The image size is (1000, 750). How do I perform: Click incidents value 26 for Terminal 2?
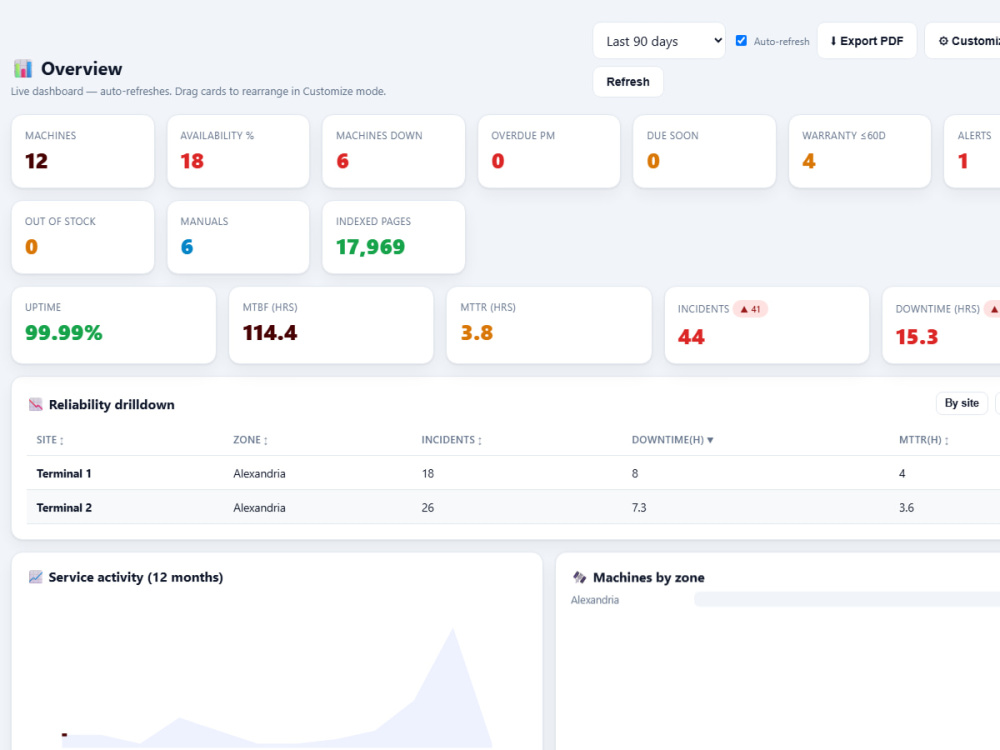(427, 508)
